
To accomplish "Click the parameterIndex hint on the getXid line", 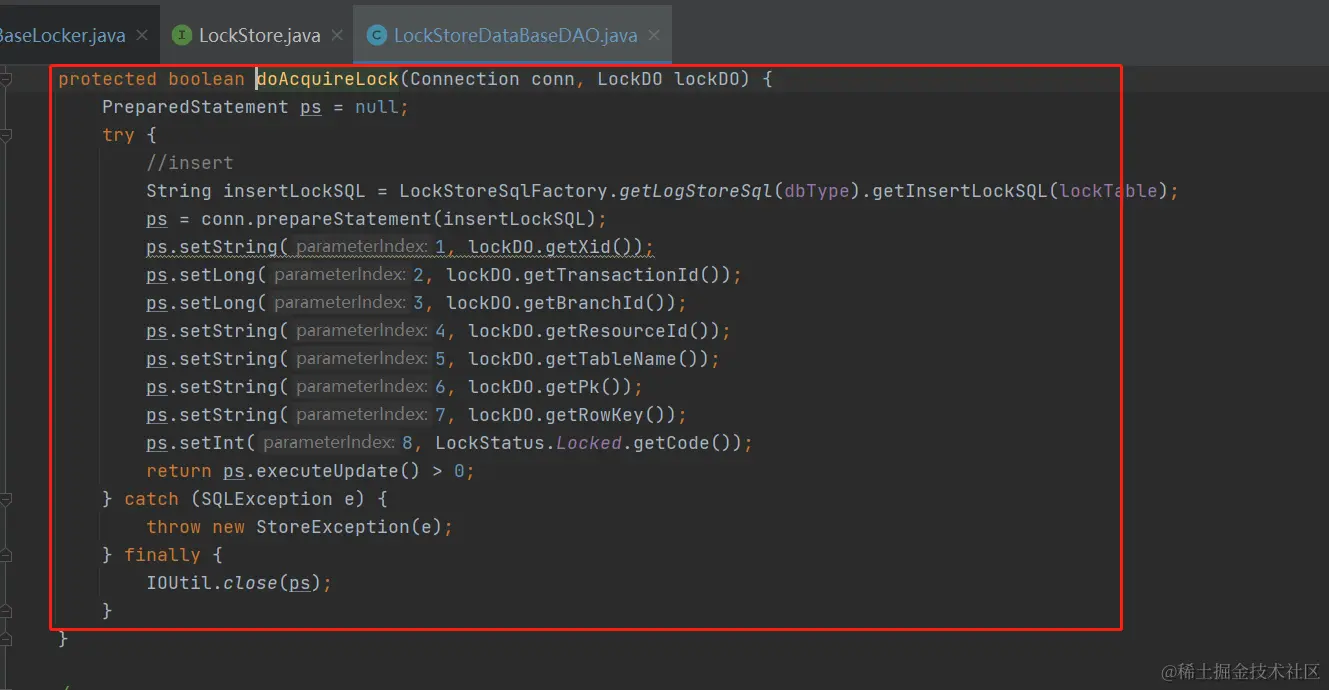I will (363, 247).
